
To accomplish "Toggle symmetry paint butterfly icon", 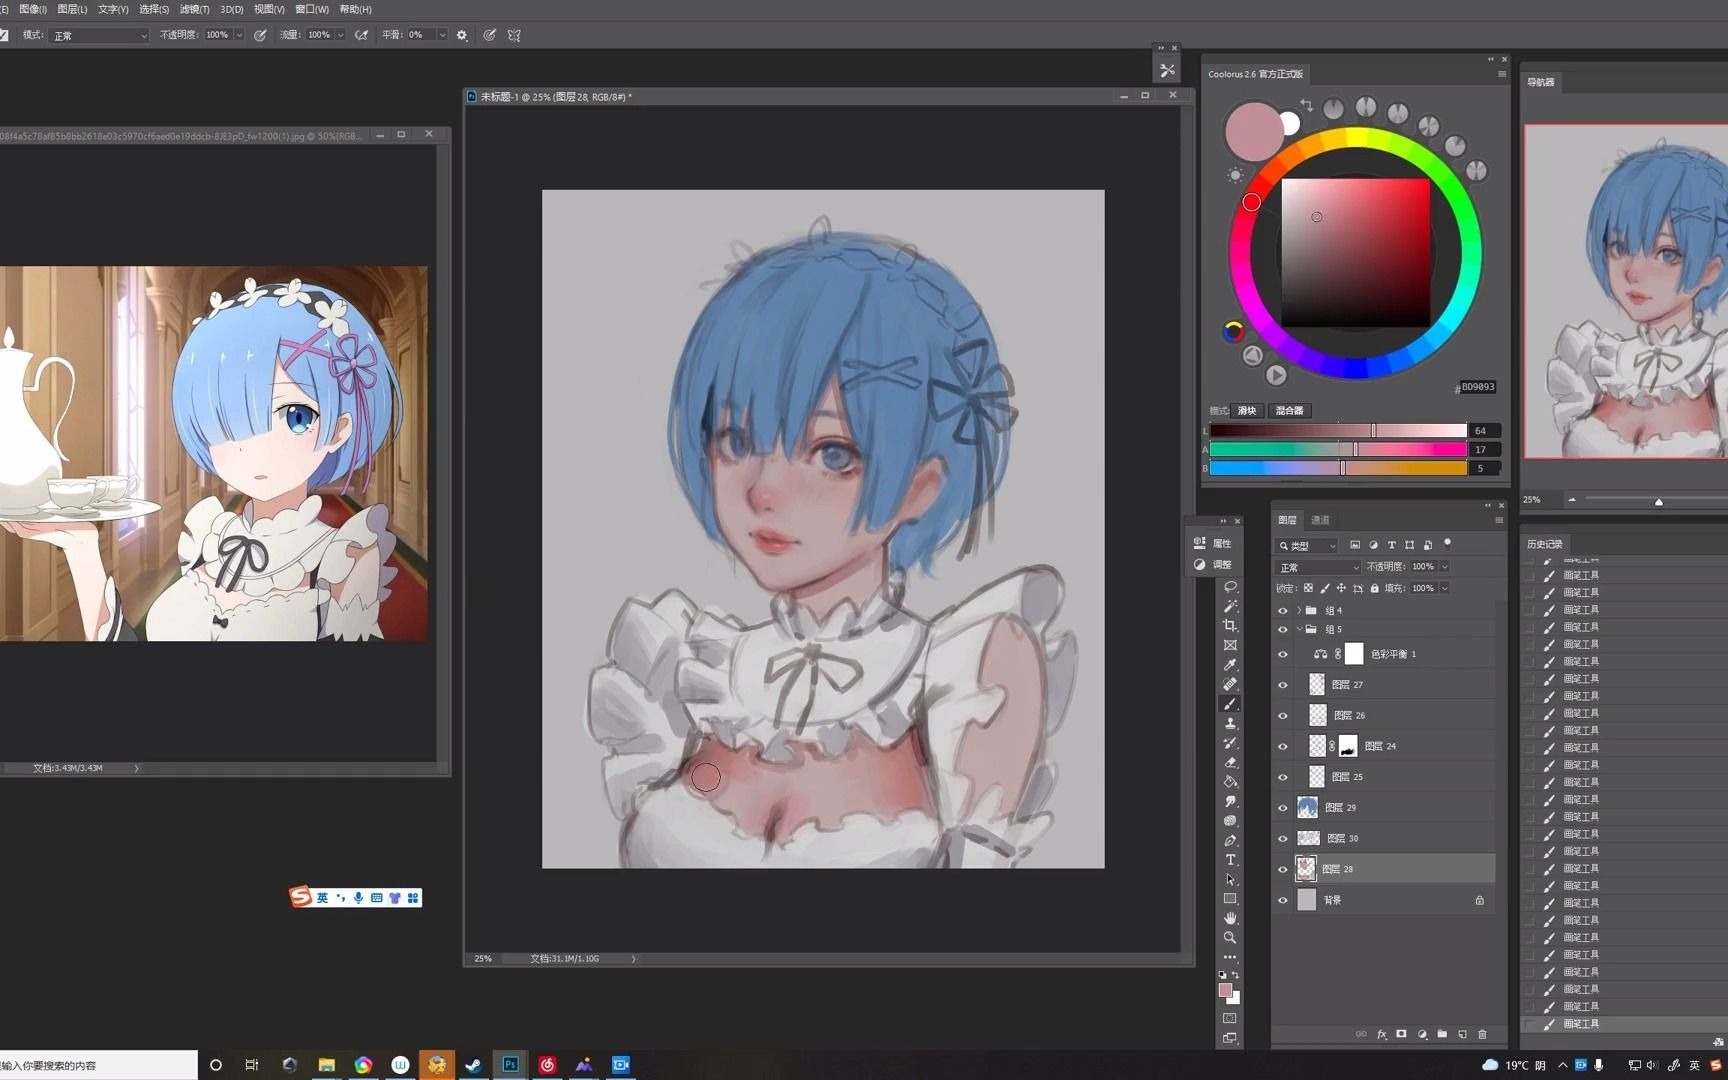I will point(514,35).
